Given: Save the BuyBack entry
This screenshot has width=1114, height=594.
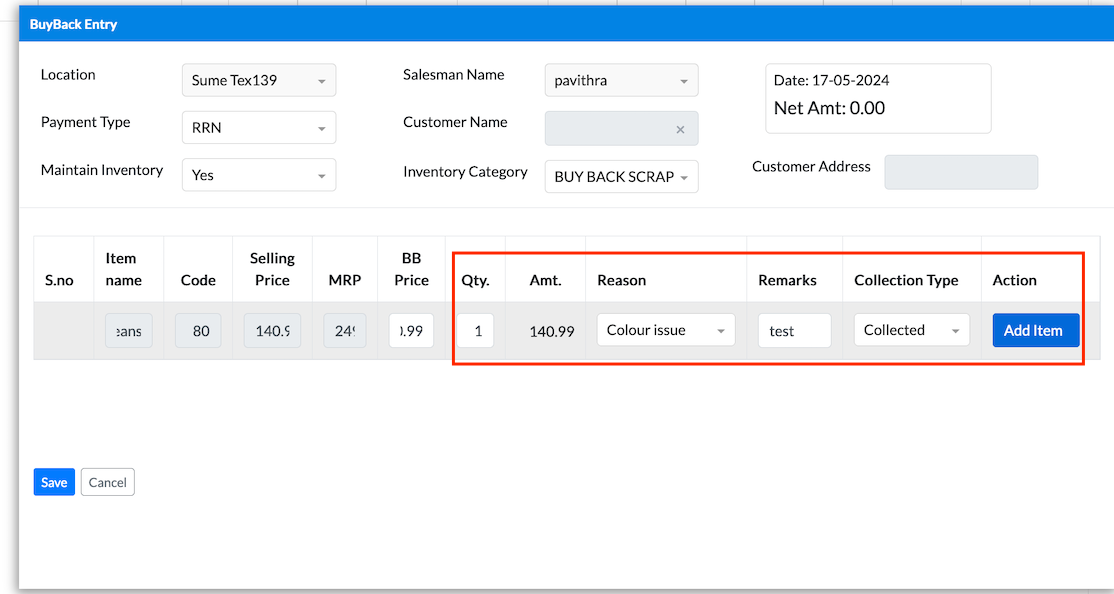Looking at the screenshot, I should tap(54, 482).
